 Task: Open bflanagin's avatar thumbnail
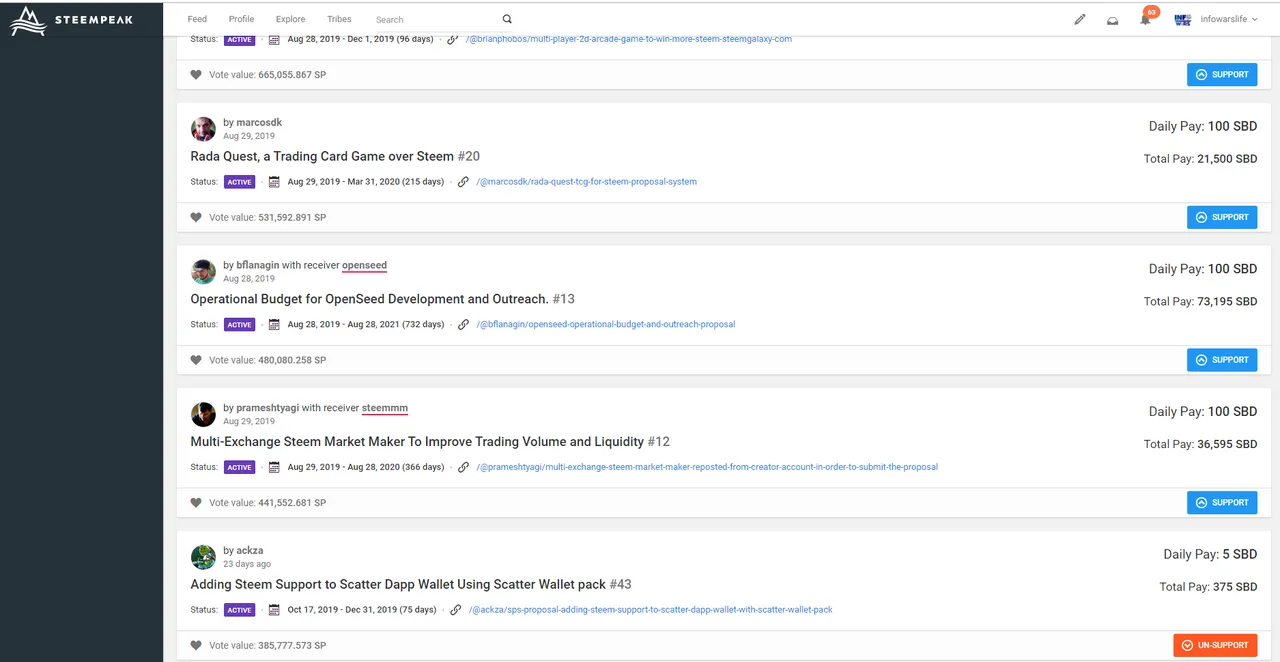[203, 271]
